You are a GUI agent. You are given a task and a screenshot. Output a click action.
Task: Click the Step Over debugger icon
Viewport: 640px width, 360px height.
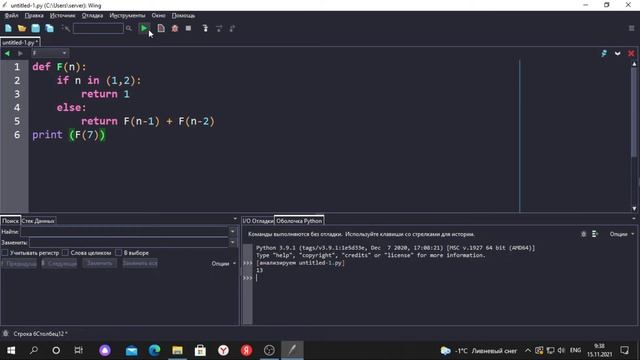coord(219,28)
